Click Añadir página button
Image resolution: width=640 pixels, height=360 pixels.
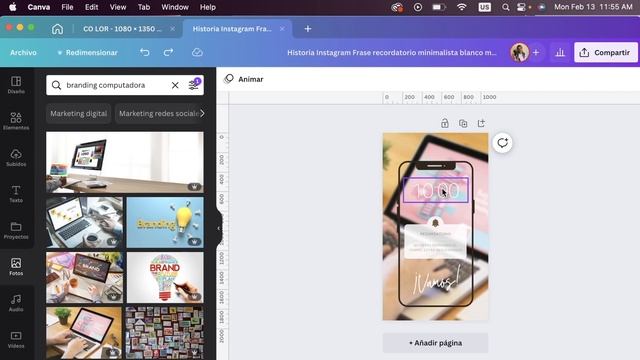435,343
